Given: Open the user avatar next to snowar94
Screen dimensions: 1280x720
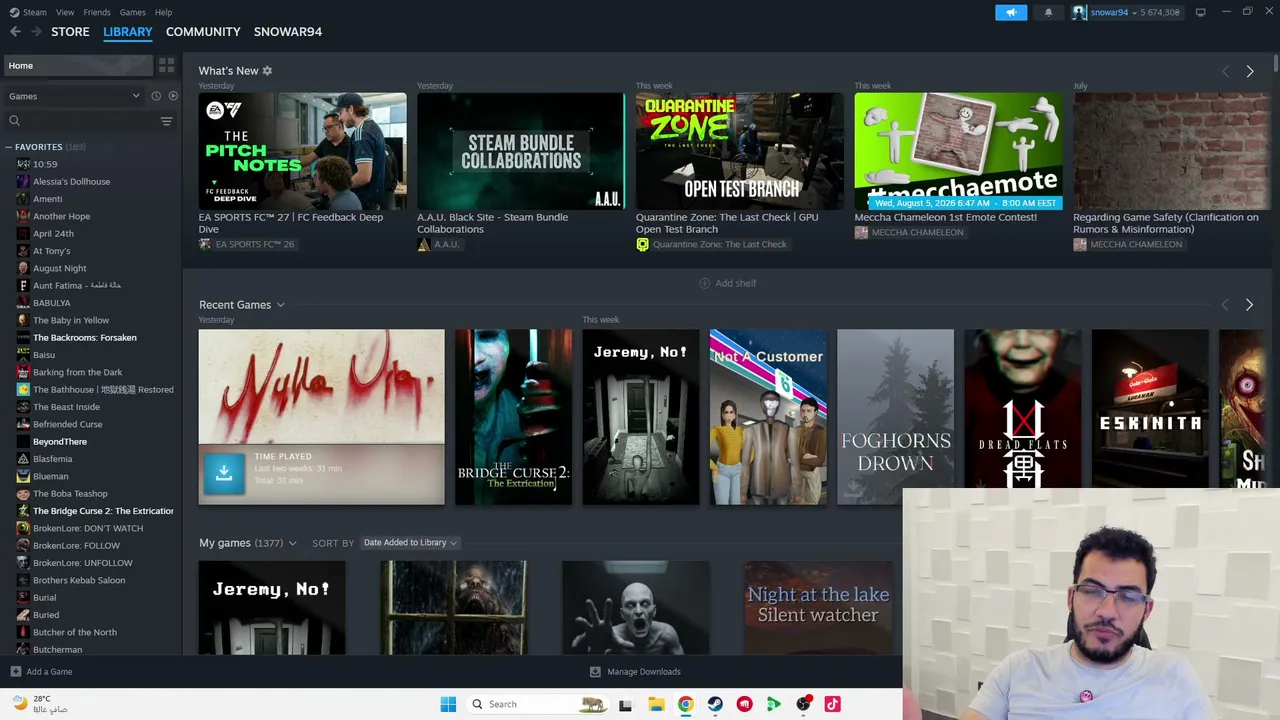Looking at the screenshot, I should click(1079, 12).
